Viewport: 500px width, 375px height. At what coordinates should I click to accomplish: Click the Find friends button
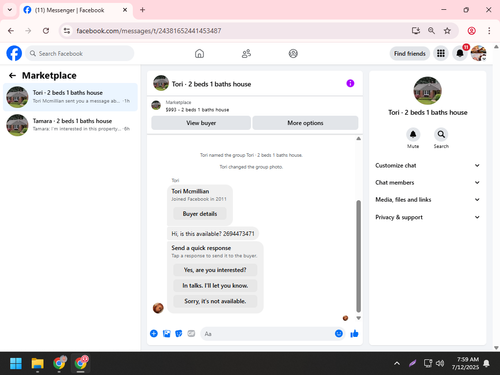[x=410, y=53]
